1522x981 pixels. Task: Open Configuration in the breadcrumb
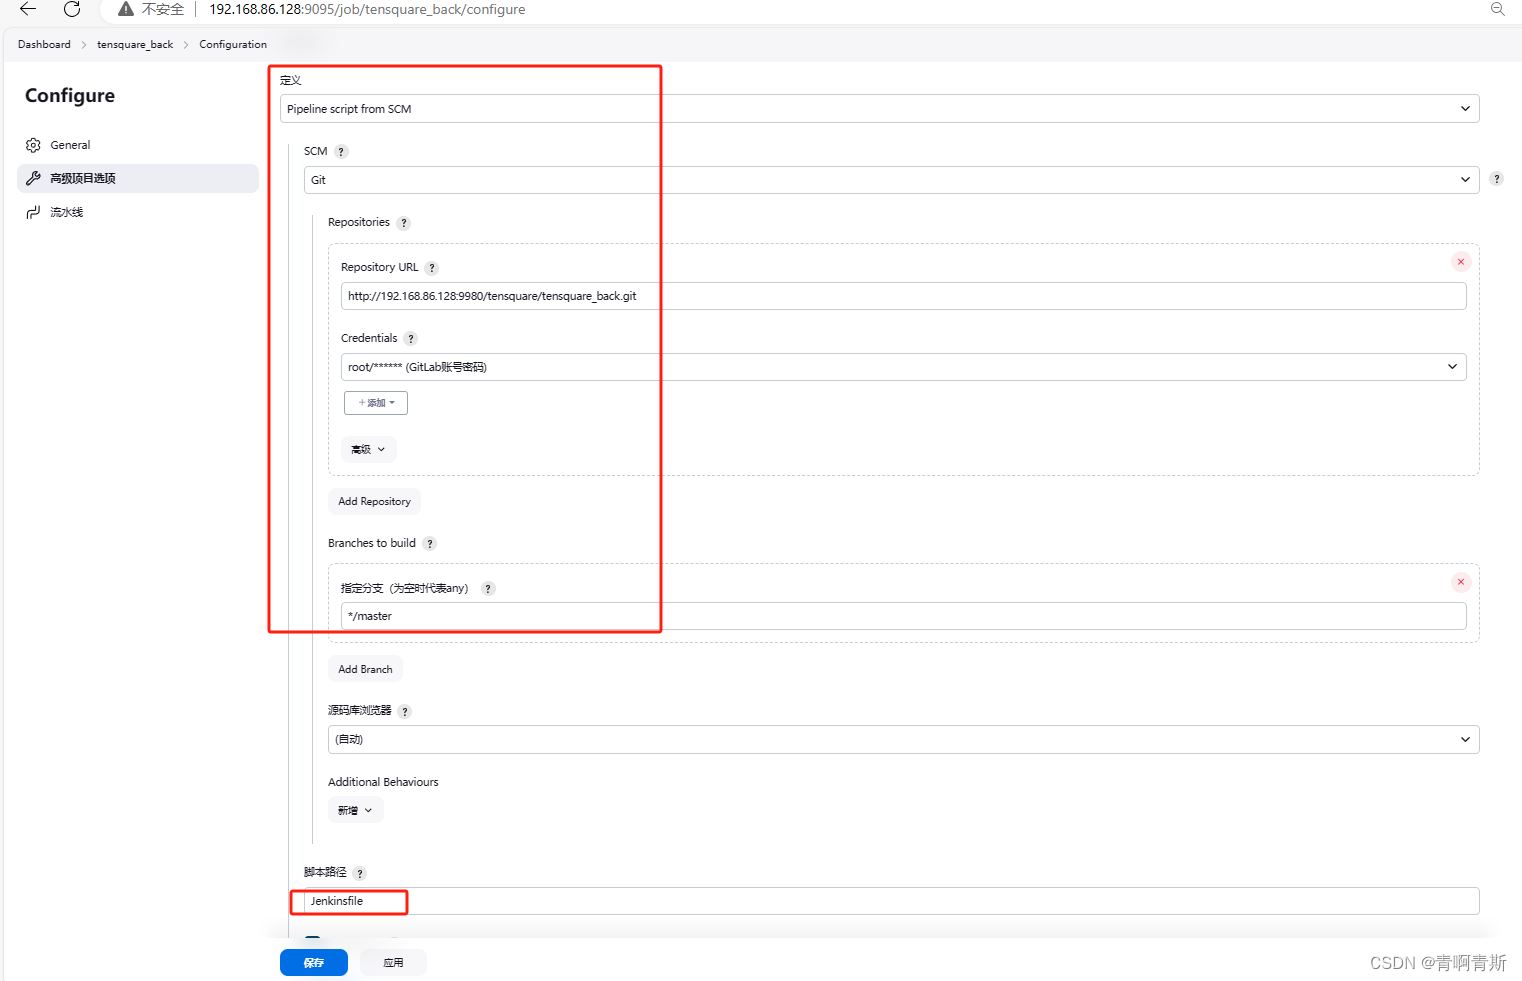pyautogui.click(x=233, y=44)
